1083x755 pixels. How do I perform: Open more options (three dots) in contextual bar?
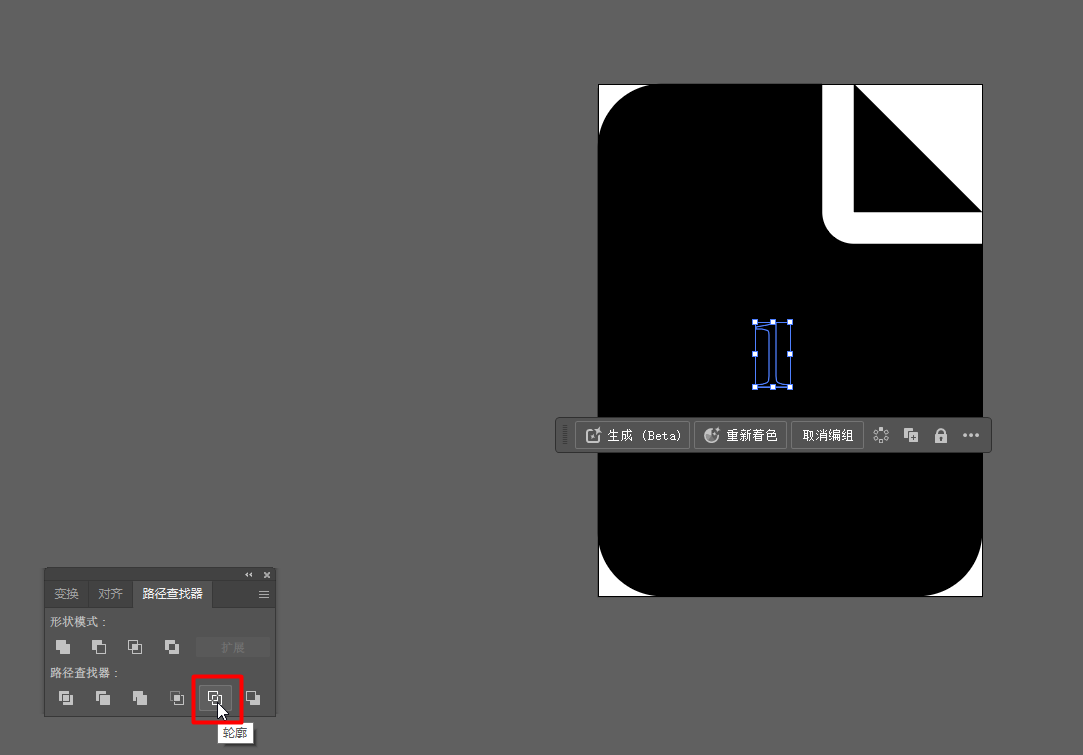point(971,435)
